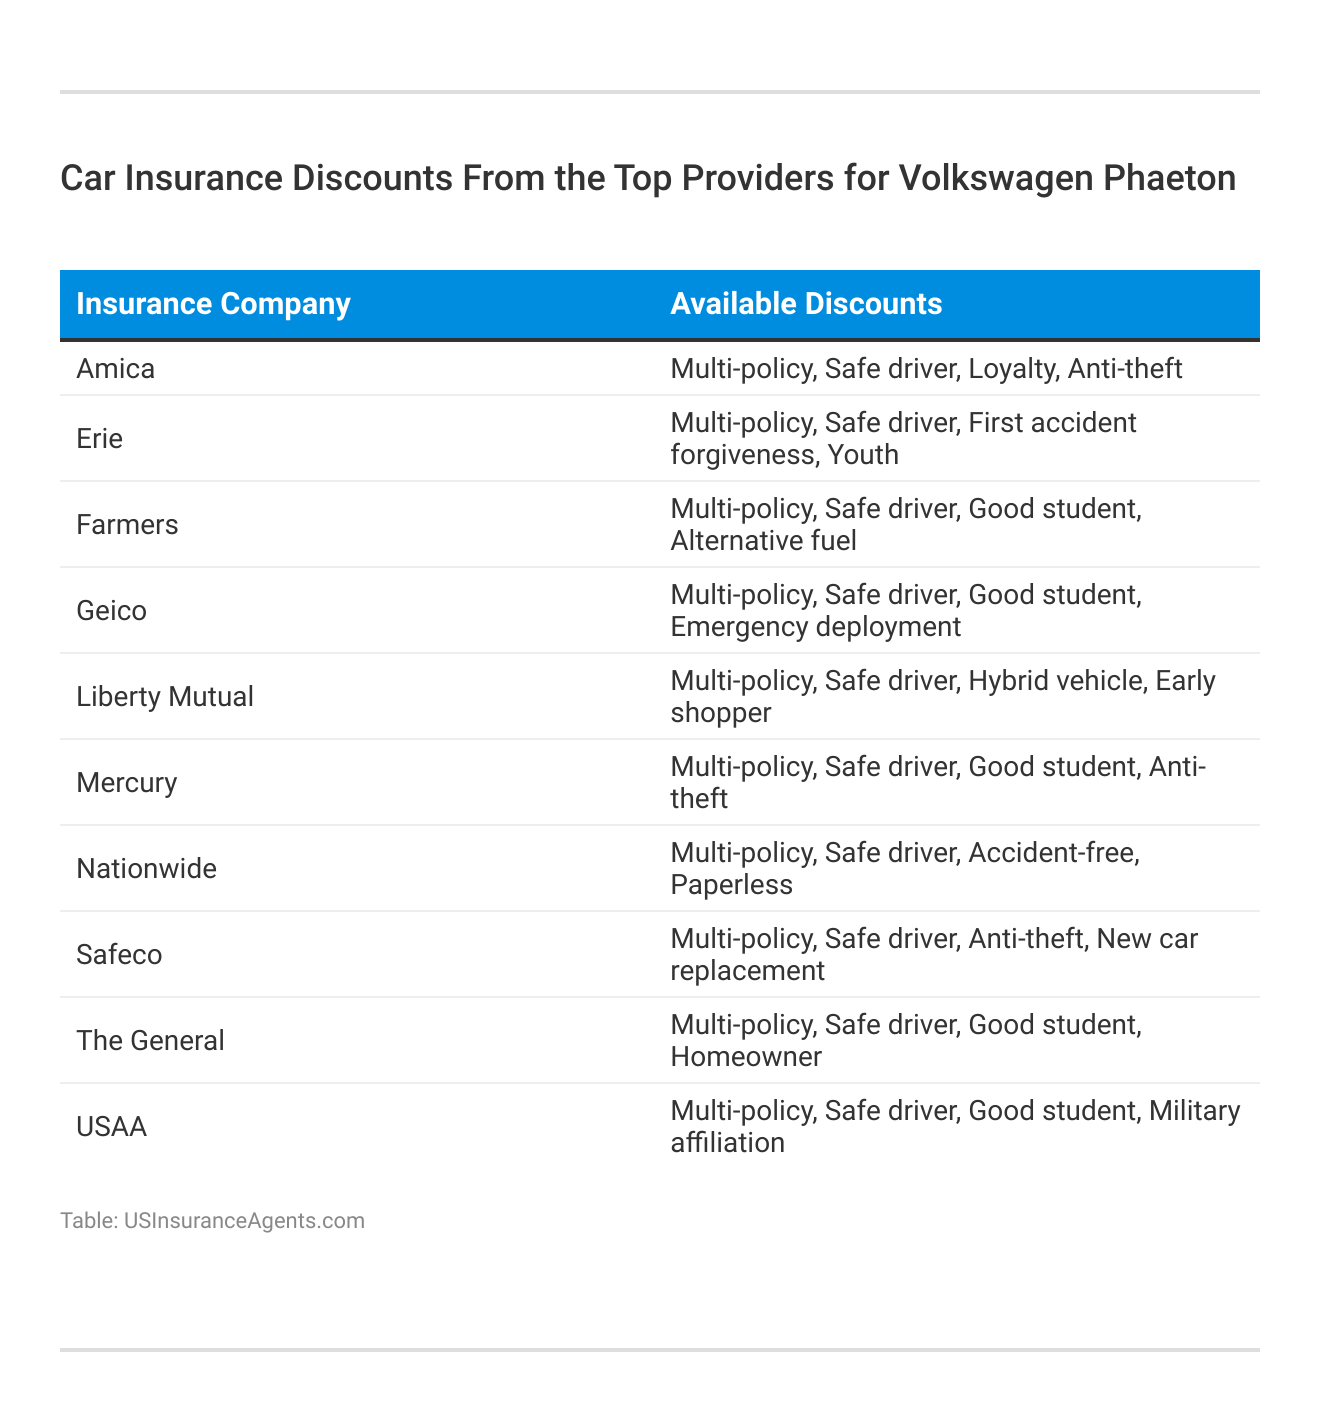Click Liberty Mutual's Hybrid vehicle discounts cell
Viewport: 1320px width, 1424px height.
click(943, 696)
